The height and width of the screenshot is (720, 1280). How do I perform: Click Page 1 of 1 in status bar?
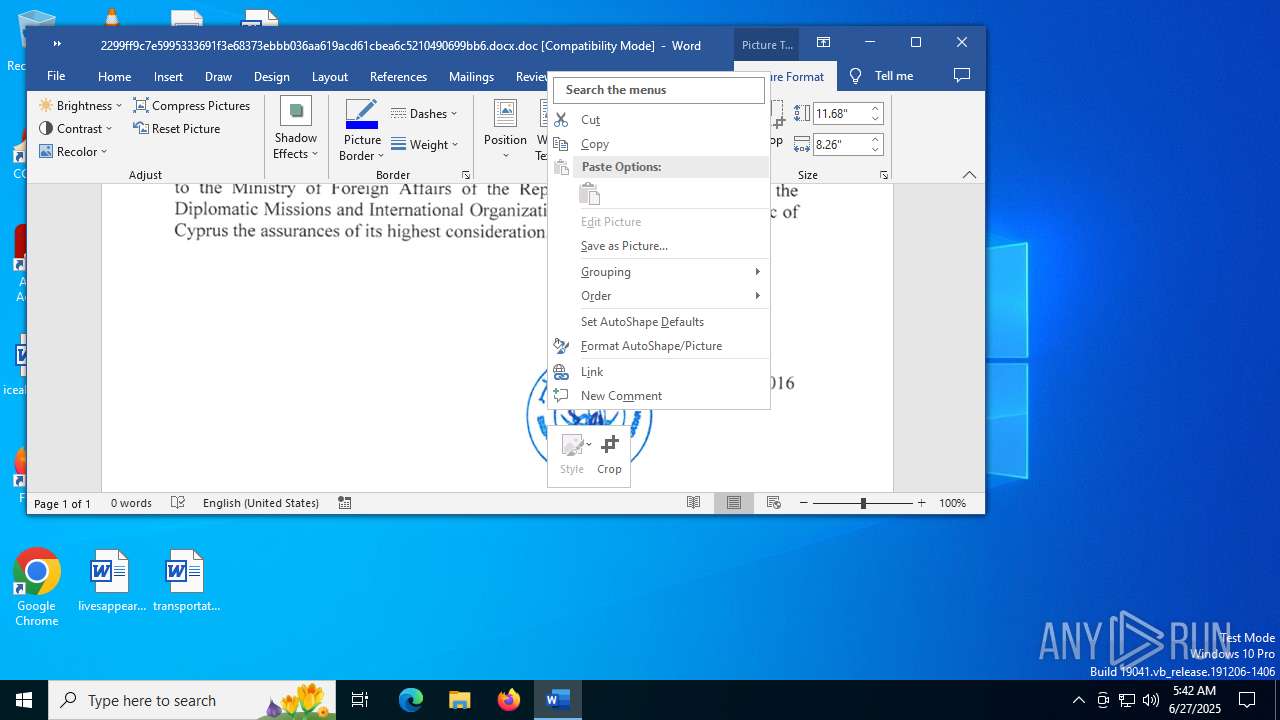(x=62, y=503)
